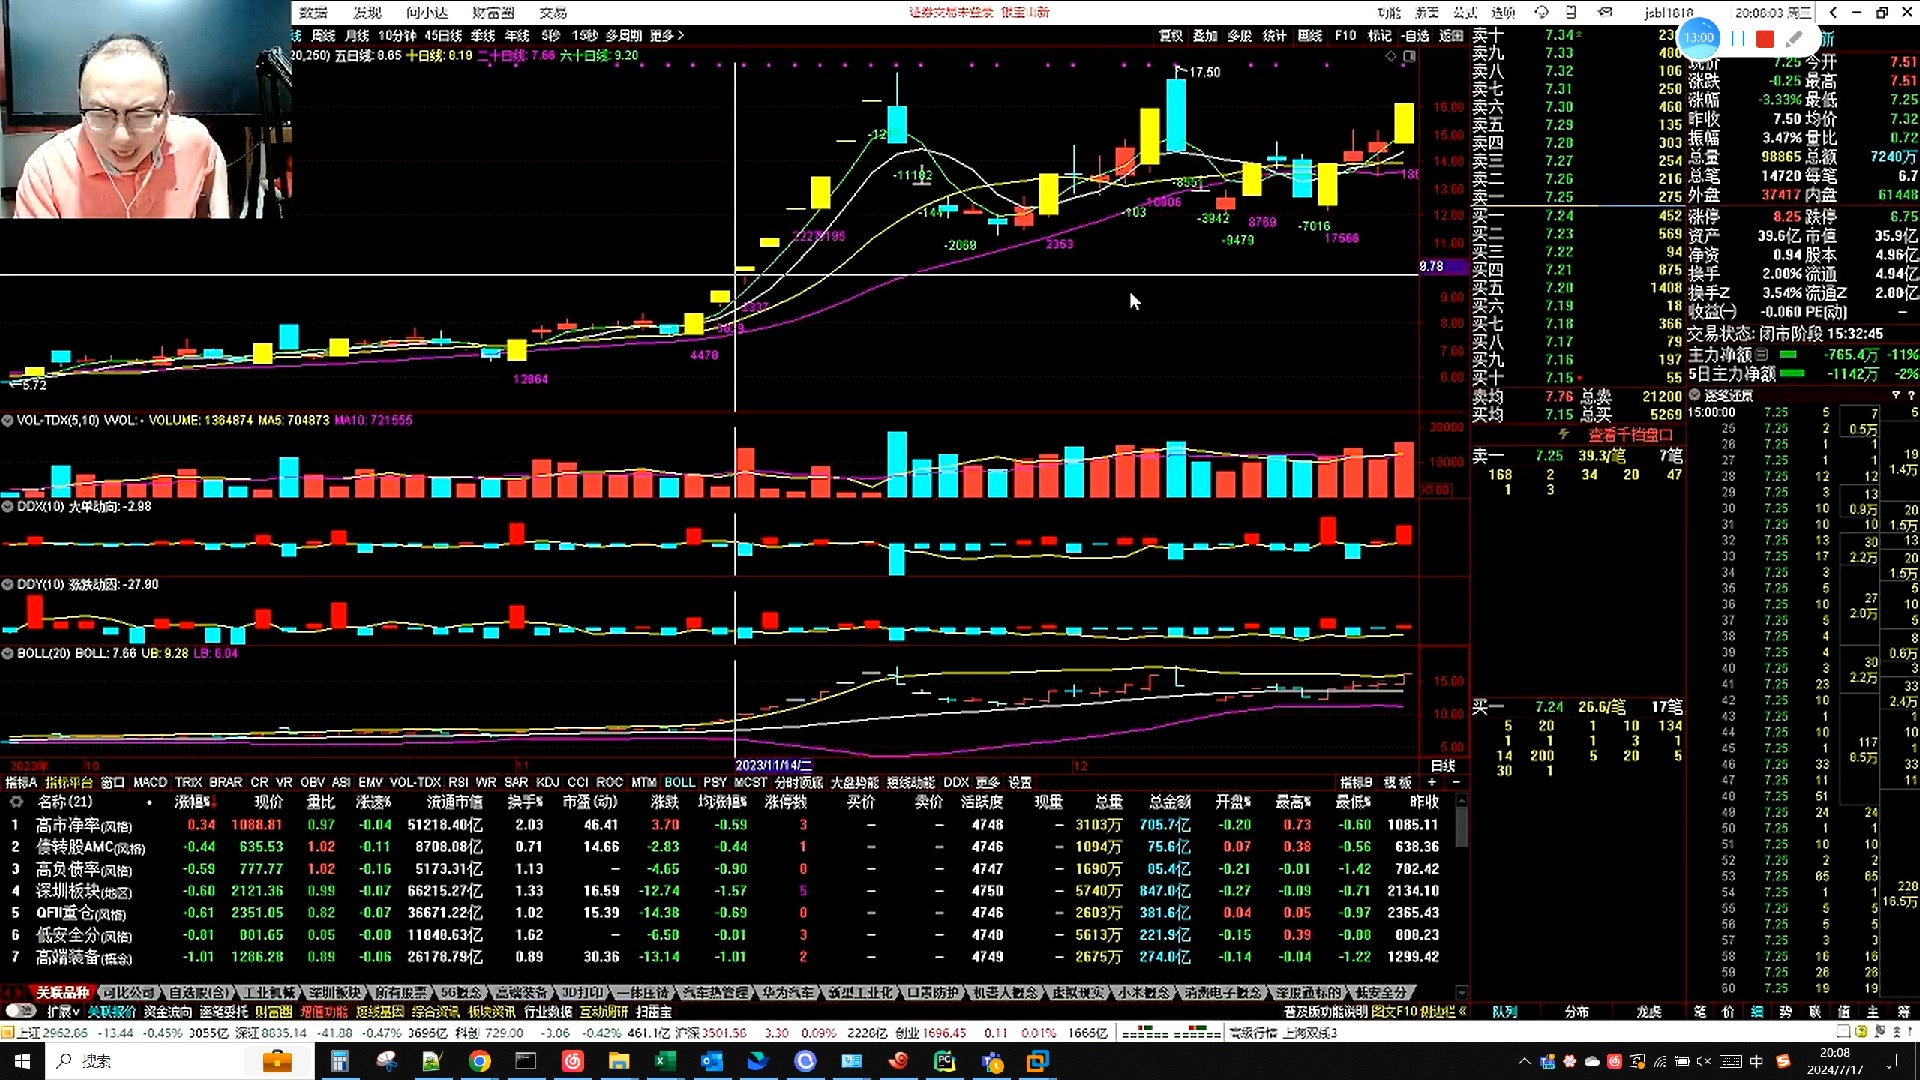The width and height of the screenshot is (1920, 1080).
Task: Collapse the bottom bar using double chevron
Action: click(1463, 1012)
